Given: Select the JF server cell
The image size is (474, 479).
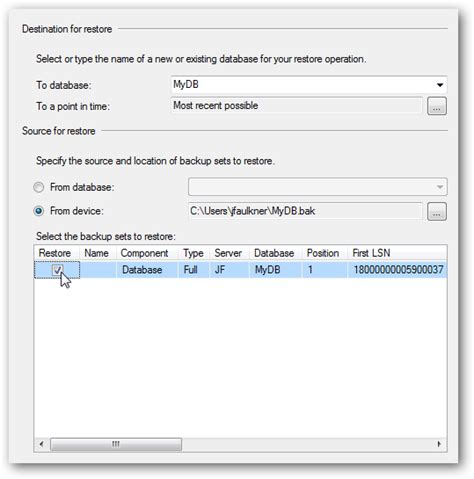Looking at the screenshot, I should pyautogui.click(x=230, y=270).
